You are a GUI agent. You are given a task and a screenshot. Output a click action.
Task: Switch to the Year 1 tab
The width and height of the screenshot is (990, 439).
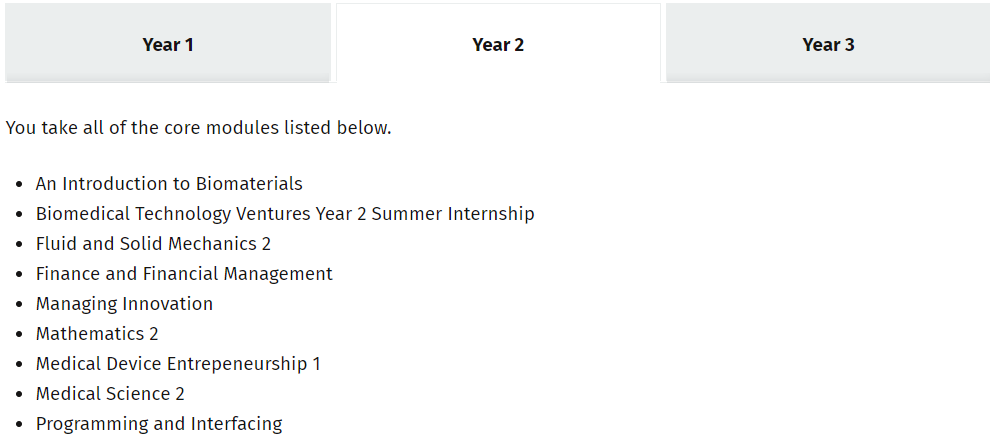click(168, 44)
